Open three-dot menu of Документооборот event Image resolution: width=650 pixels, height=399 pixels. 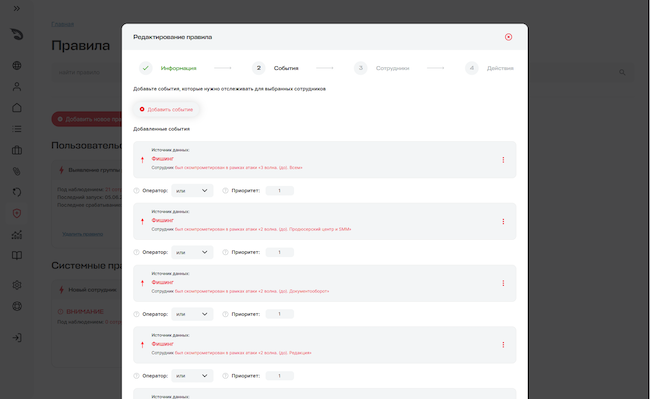click(503, 283)
